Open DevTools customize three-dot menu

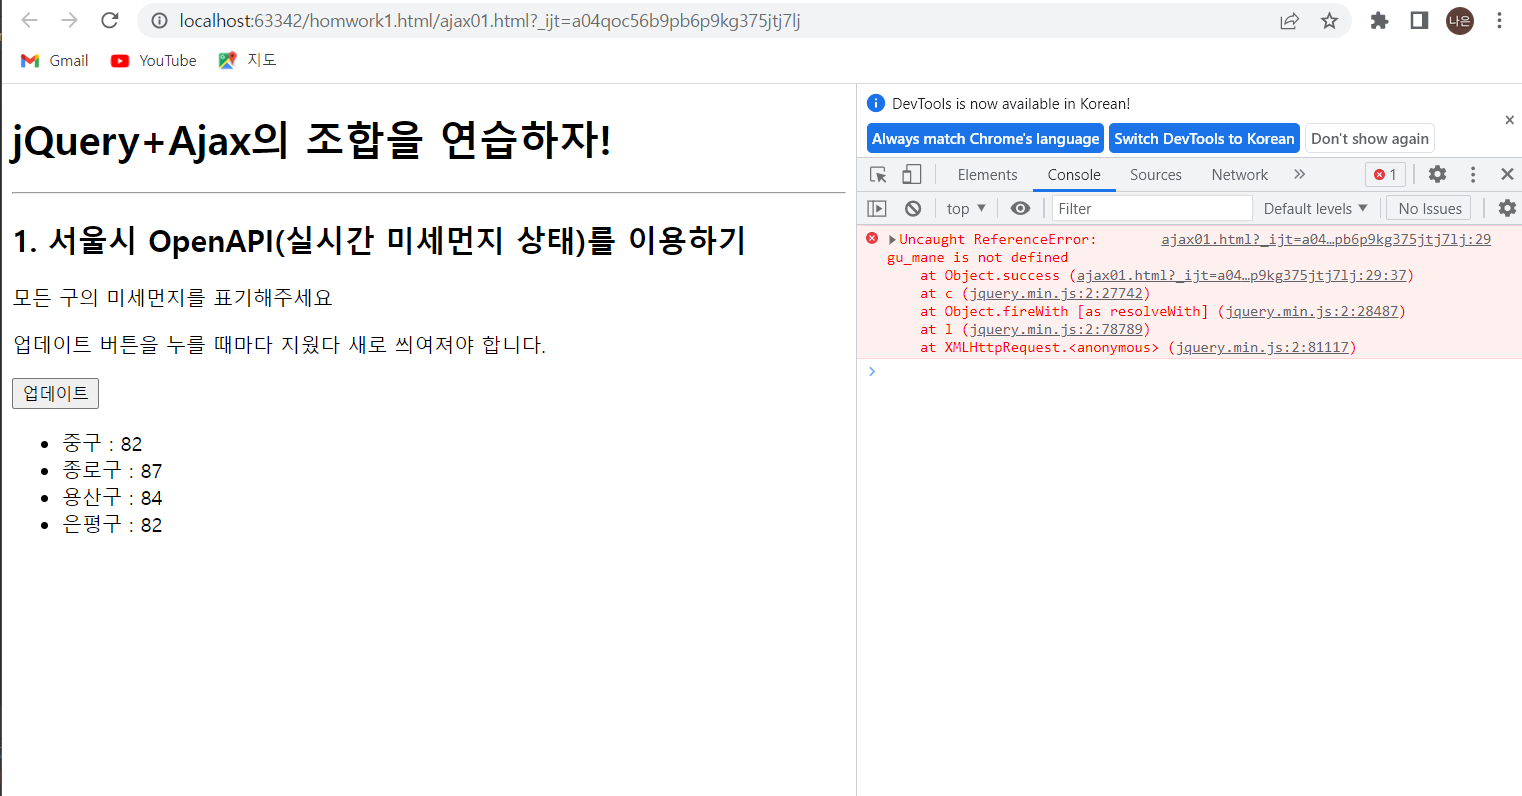[x=1473, y=174]
